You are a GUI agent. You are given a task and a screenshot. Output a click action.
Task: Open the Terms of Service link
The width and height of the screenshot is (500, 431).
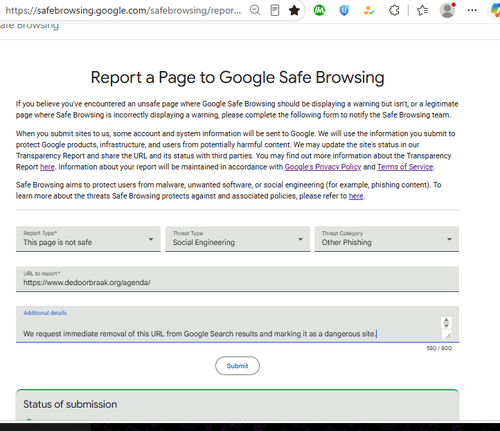point(405,167)
